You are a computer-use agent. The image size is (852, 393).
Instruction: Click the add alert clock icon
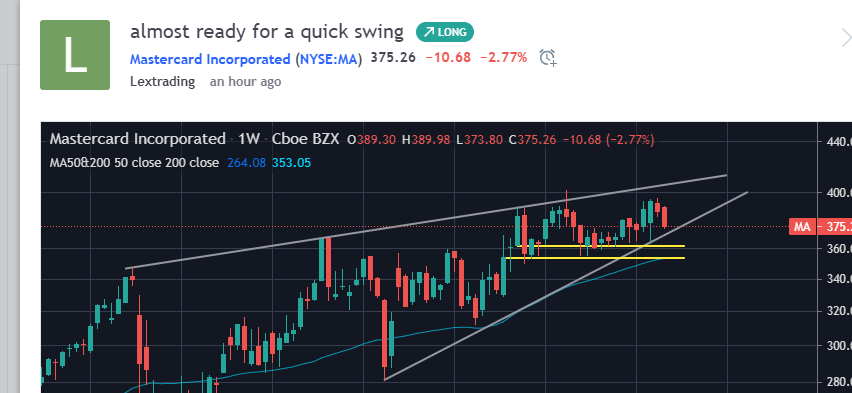click(548, 58)
